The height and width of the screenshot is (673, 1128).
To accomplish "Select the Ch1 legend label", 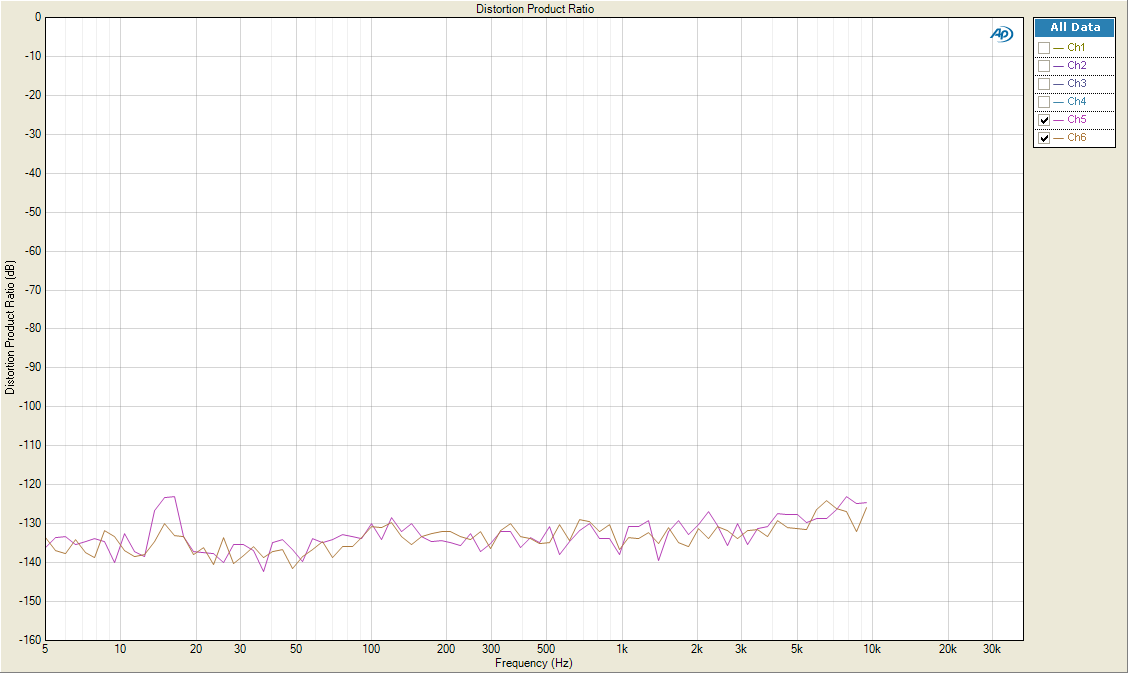I will tap(1076, 47).
